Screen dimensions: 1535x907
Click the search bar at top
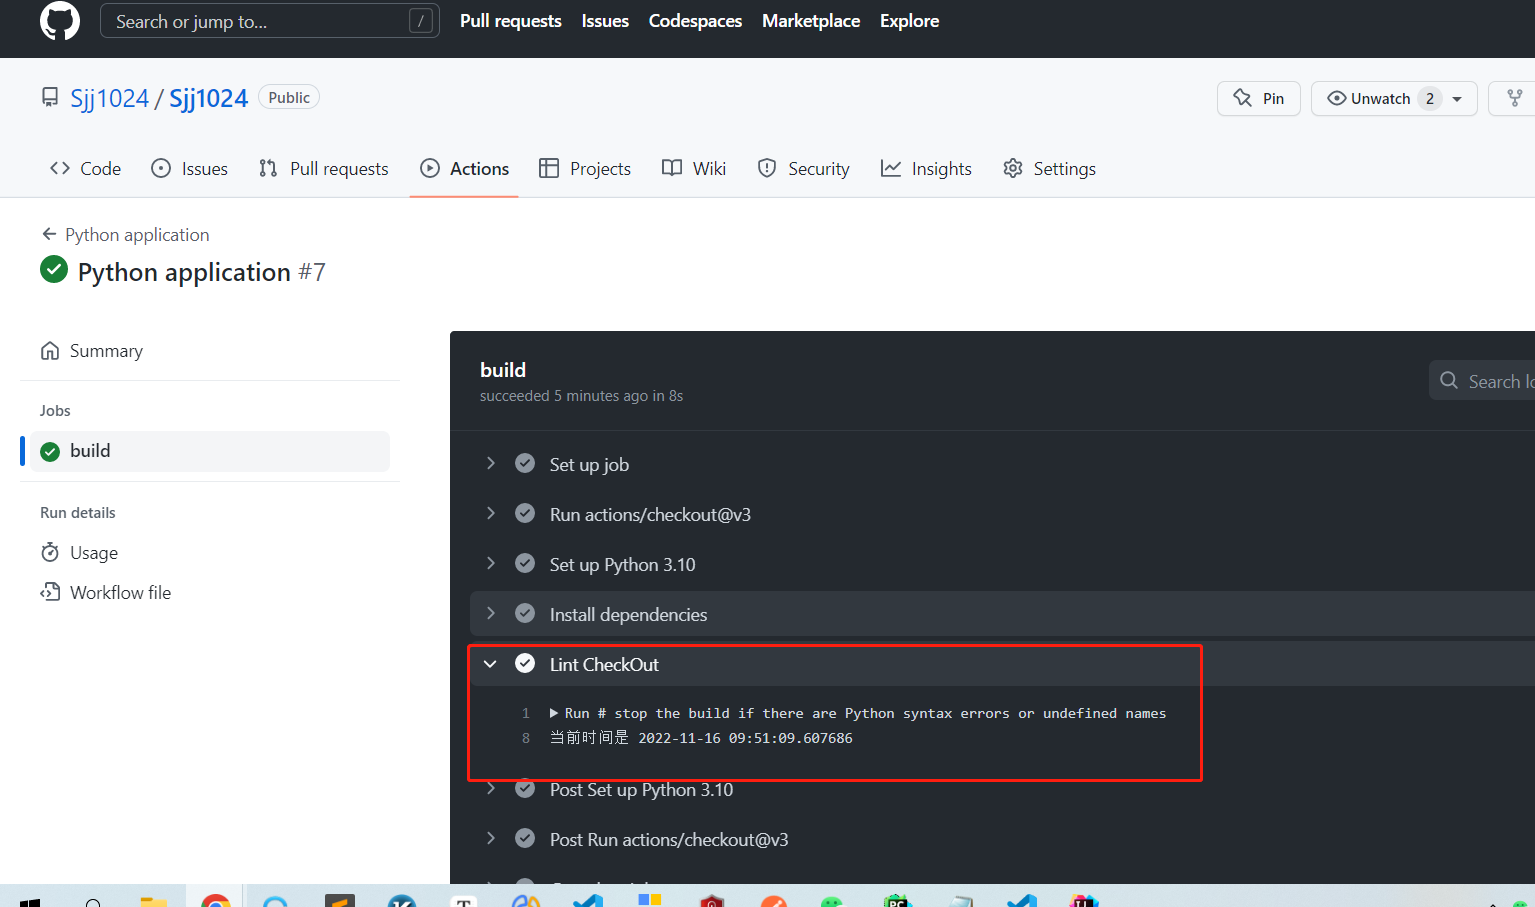[x=269, y=20]
